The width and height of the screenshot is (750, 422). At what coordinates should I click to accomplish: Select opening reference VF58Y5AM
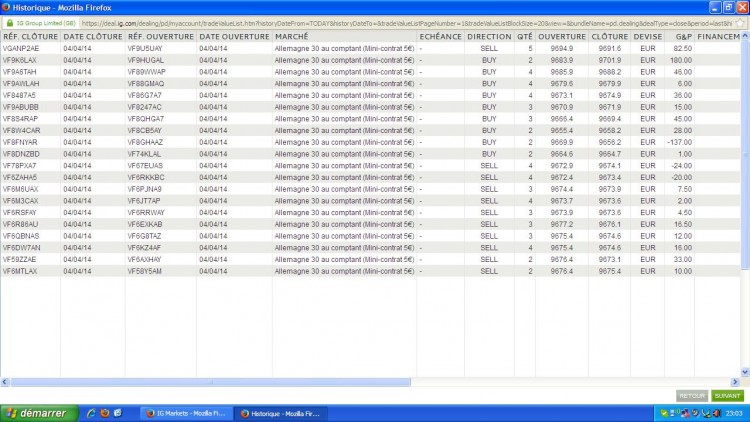(144, 271)
